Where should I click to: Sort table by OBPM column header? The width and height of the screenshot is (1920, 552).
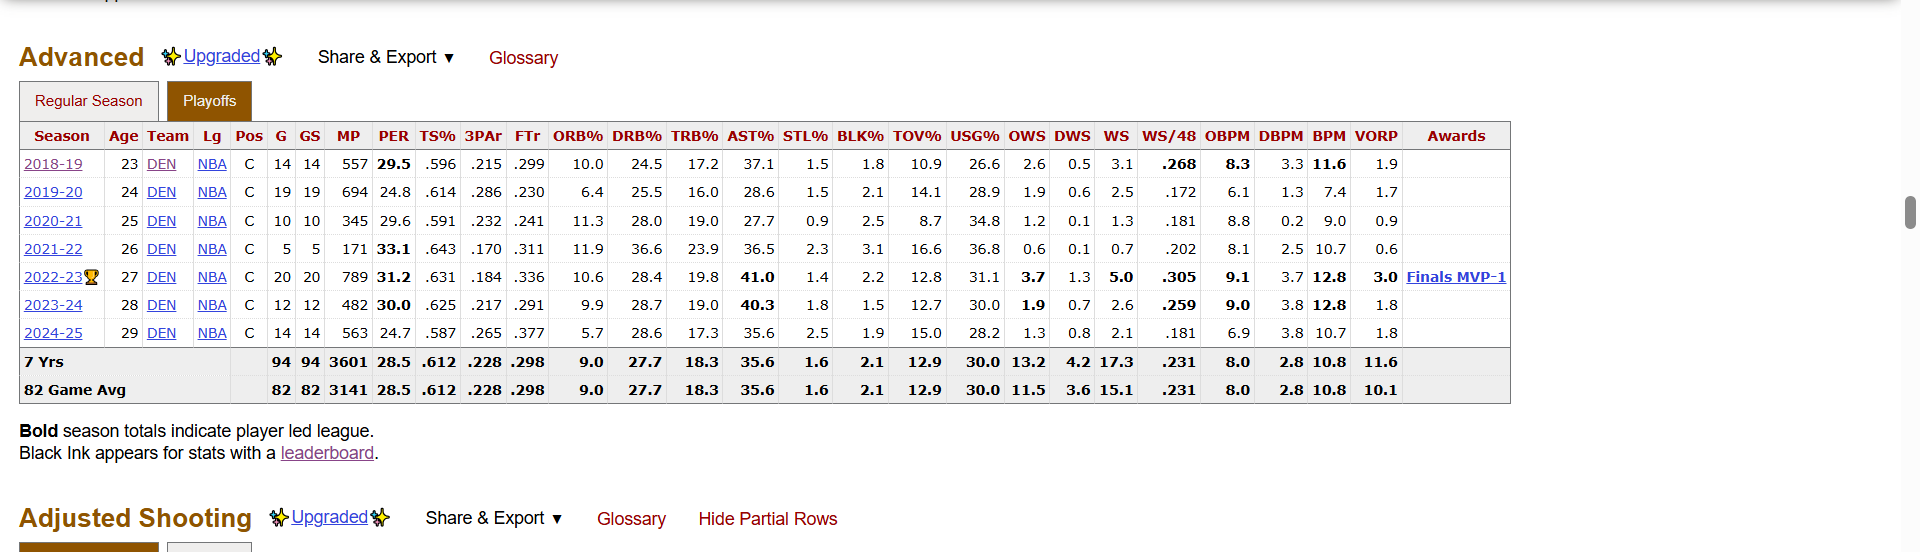(x=1227, y=136)
